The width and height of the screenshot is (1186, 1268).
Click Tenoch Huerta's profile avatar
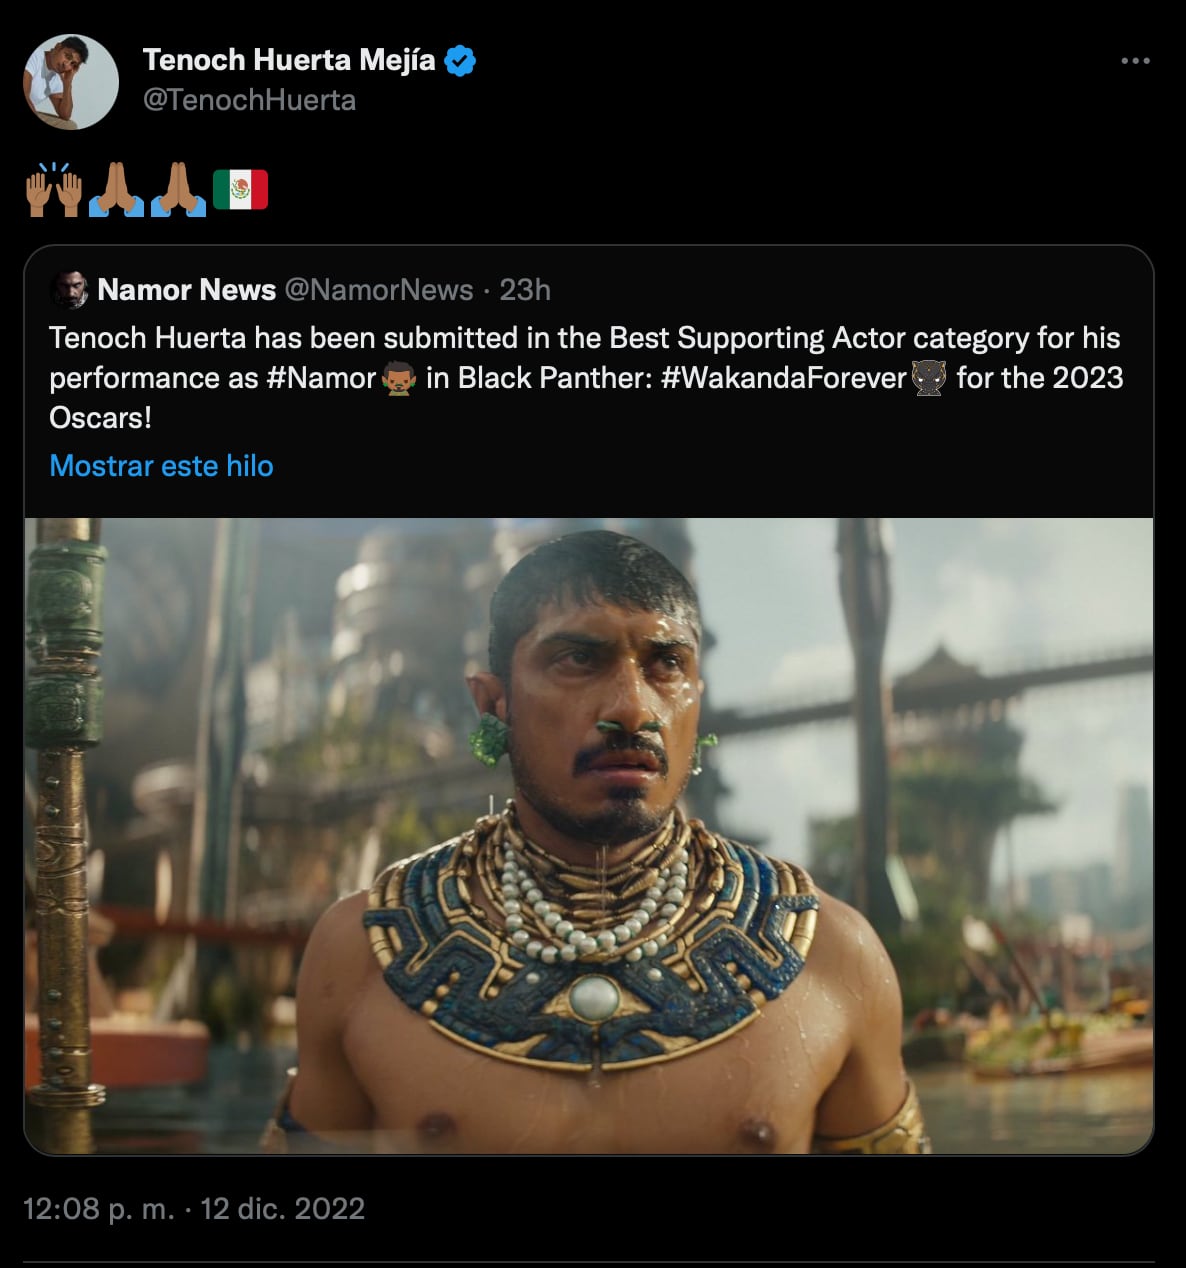71,82
